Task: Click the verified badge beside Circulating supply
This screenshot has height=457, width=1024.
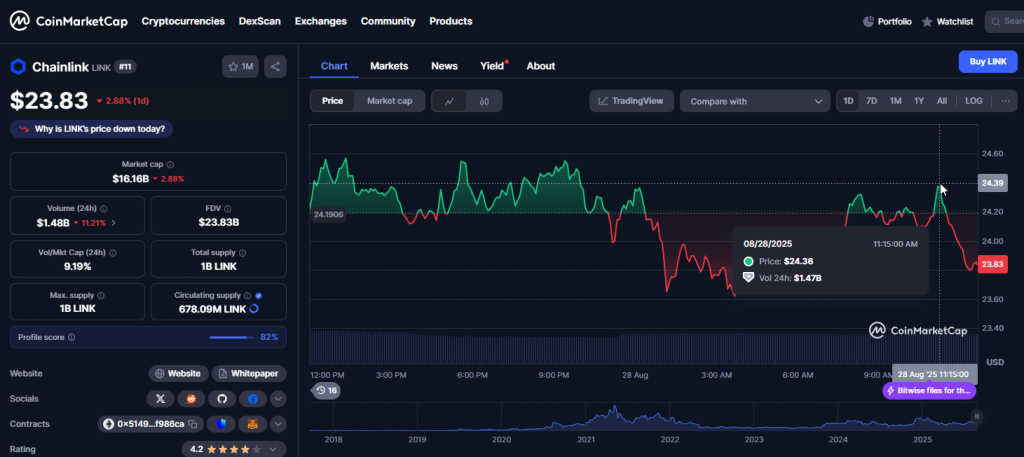Action: 259,296
